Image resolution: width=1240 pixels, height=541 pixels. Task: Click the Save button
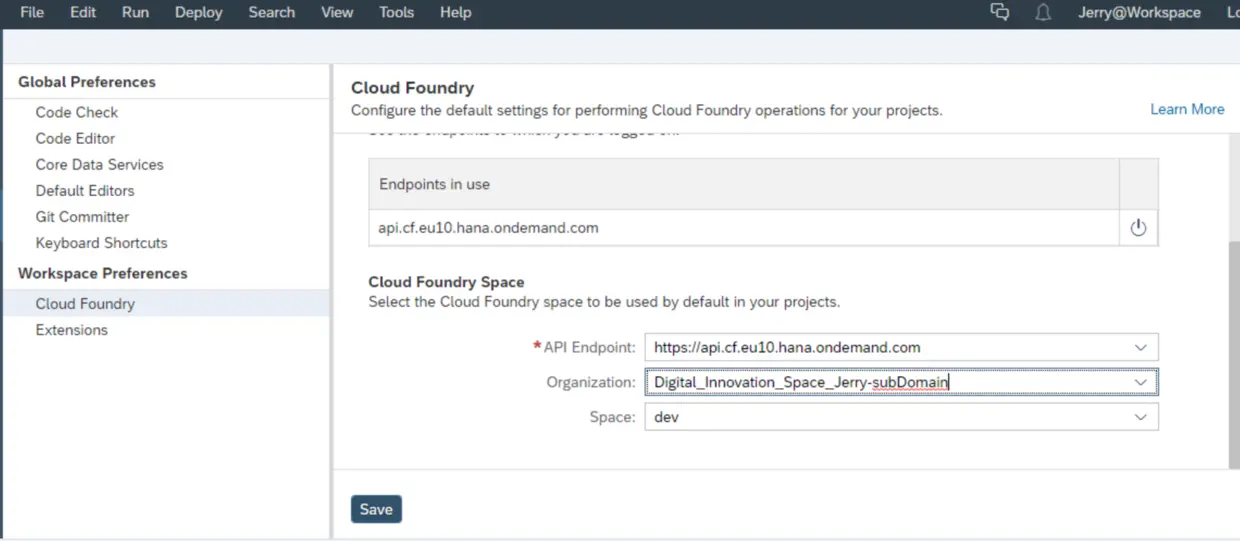(x=376, y=509)
